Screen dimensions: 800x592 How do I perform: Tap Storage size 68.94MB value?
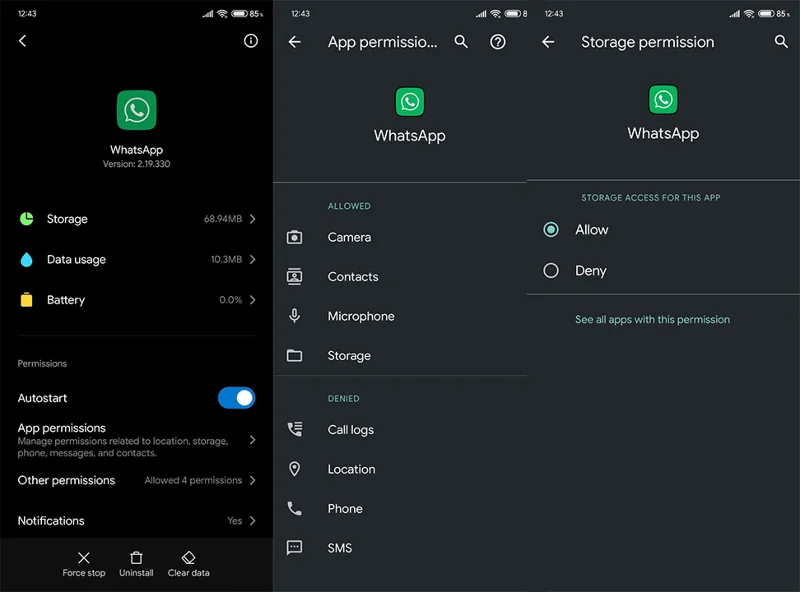223,219
